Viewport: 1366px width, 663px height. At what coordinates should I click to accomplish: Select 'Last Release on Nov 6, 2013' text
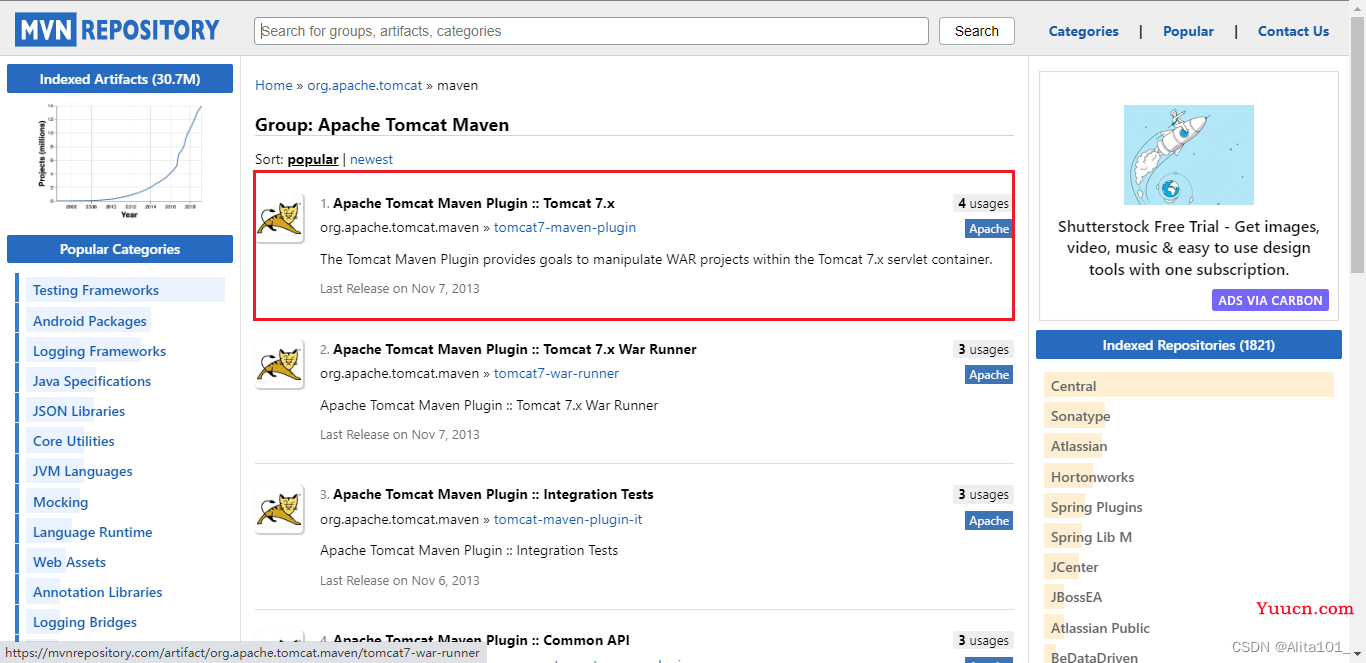pos(400,580)
